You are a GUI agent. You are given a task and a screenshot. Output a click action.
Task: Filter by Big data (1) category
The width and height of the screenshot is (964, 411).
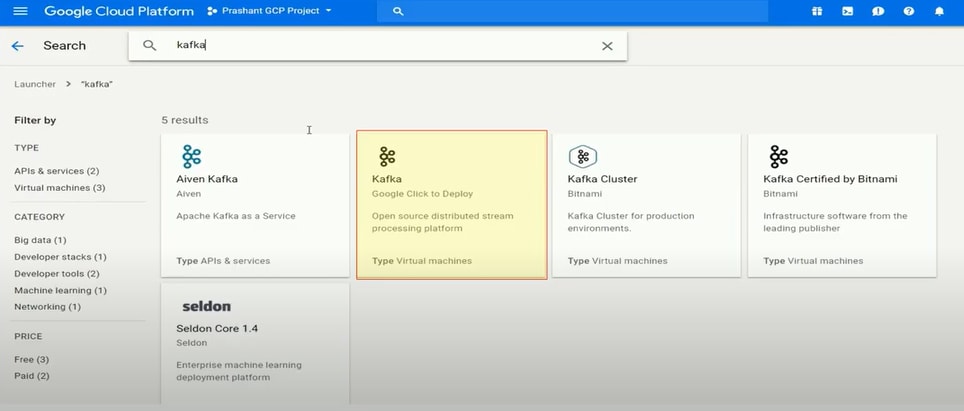[40, 240]
